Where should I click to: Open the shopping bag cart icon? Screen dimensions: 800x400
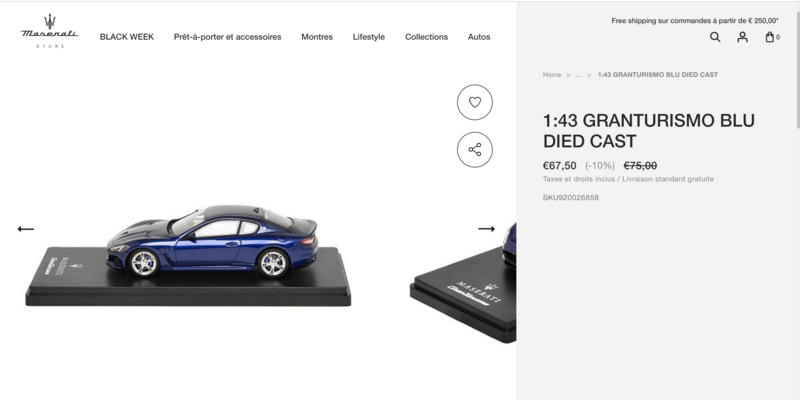coord(772,37)
